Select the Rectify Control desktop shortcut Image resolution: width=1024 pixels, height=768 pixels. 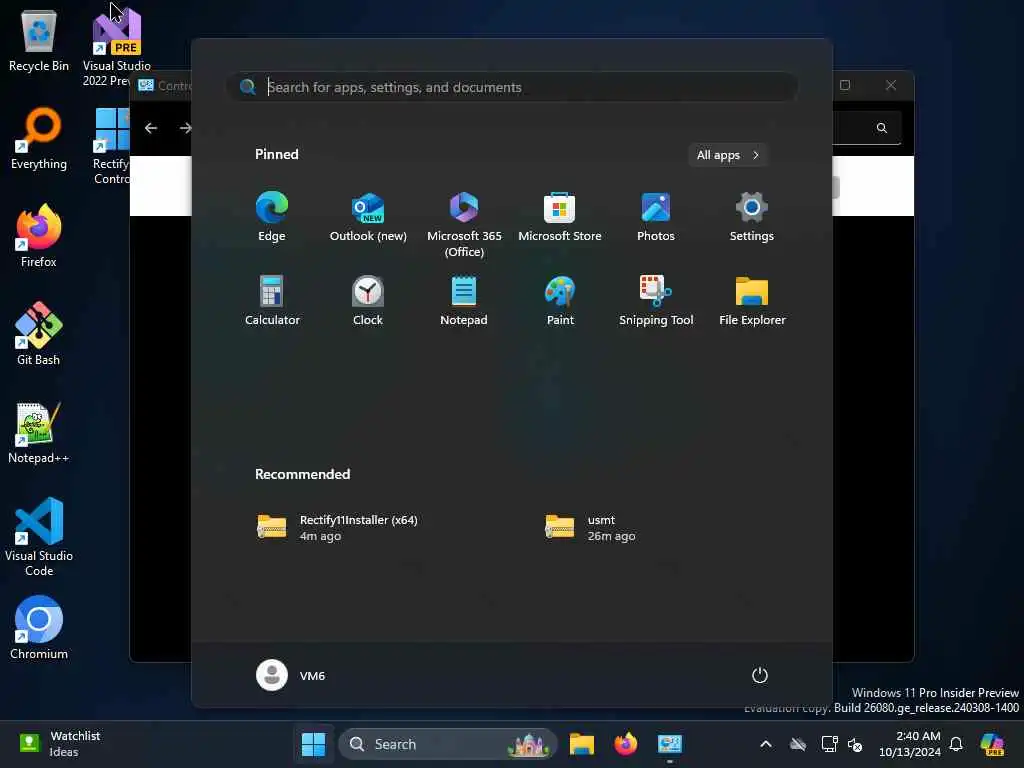111,146
